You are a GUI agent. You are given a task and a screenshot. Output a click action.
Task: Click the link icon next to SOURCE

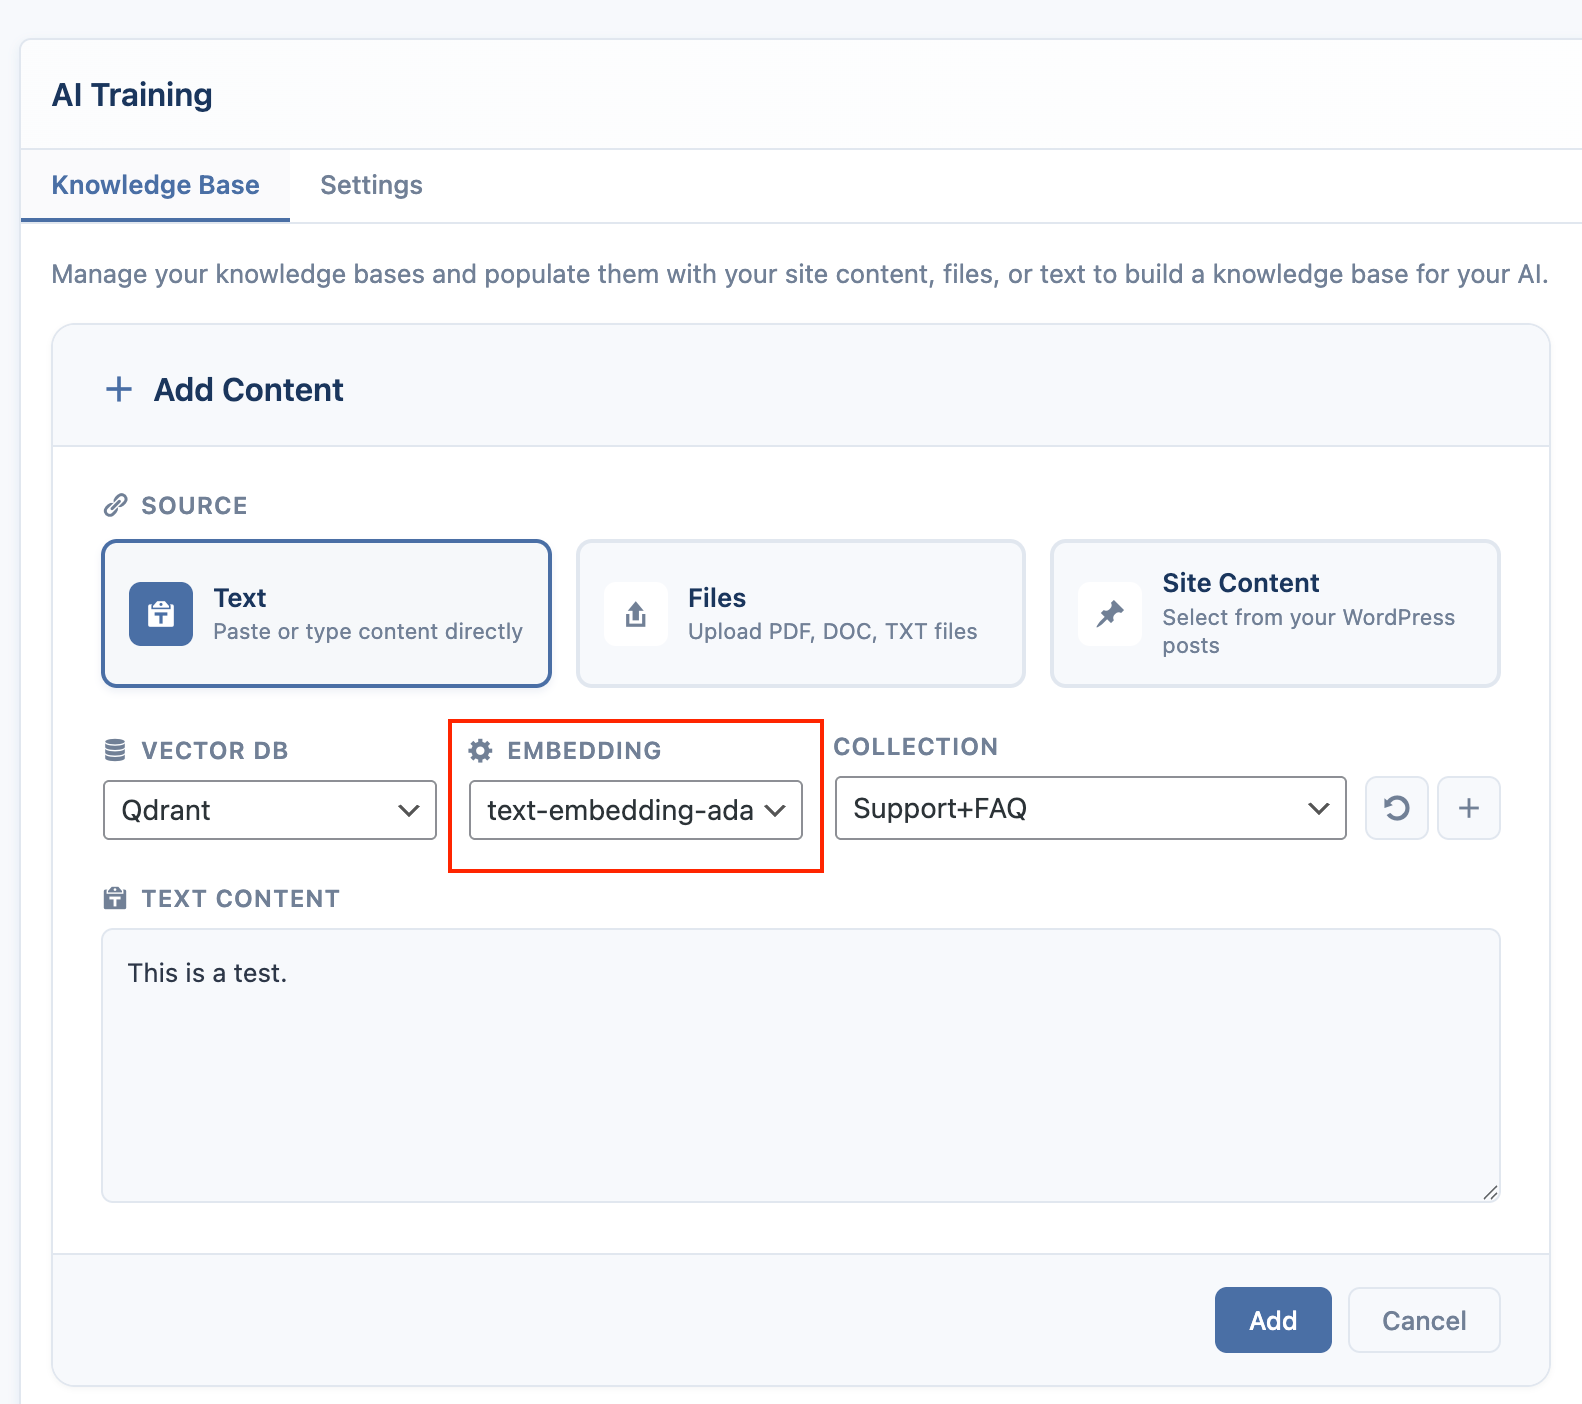coord(116,505)
